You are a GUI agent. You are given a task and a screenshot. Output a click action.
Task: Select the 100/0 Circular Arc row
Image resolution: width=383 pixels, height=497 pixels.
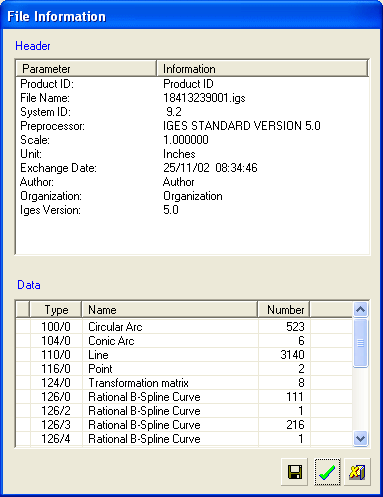tap(184, 327)
